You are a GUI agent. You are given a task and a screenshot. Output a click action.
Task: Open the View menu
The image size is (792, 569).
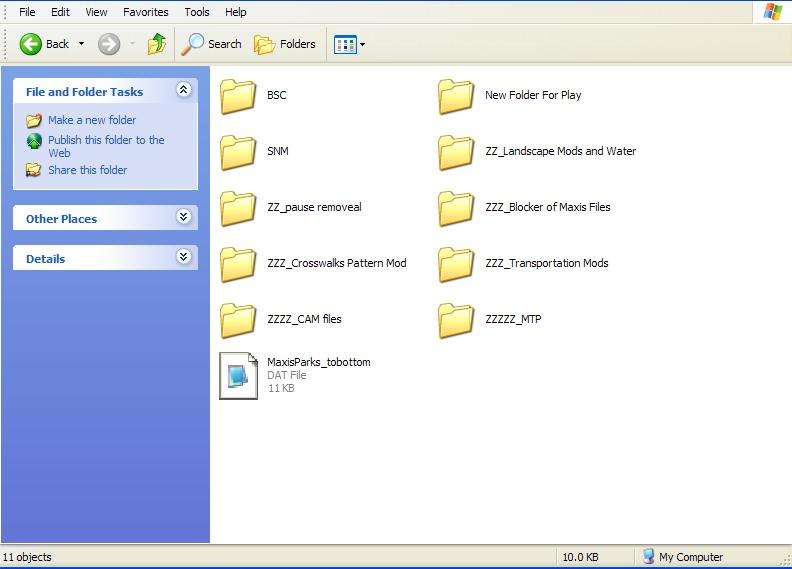[96, 12]
